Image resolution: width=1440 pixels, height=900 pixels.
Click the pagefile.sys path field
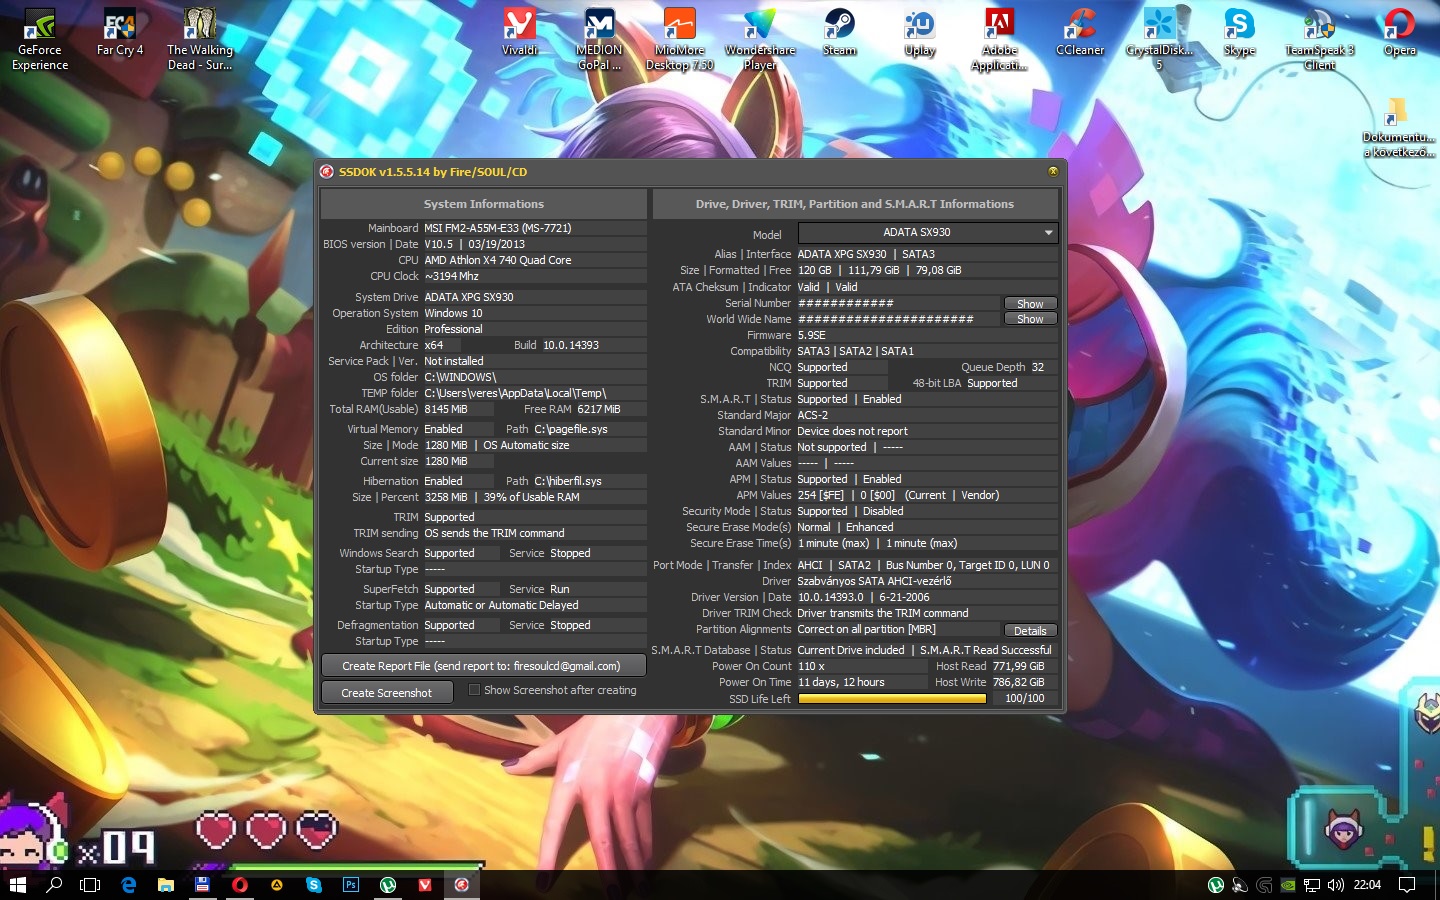coord(589,429)
